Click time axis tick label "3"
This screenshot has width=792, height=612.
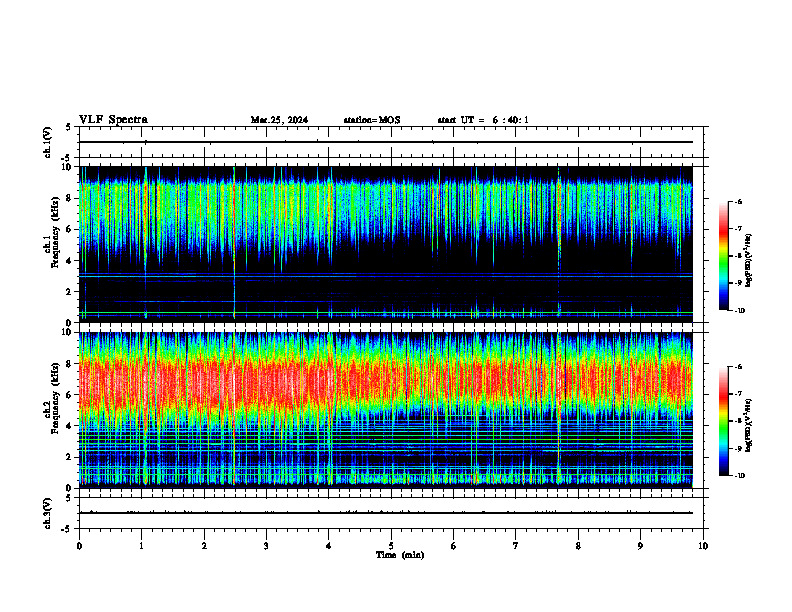point(266,546)
